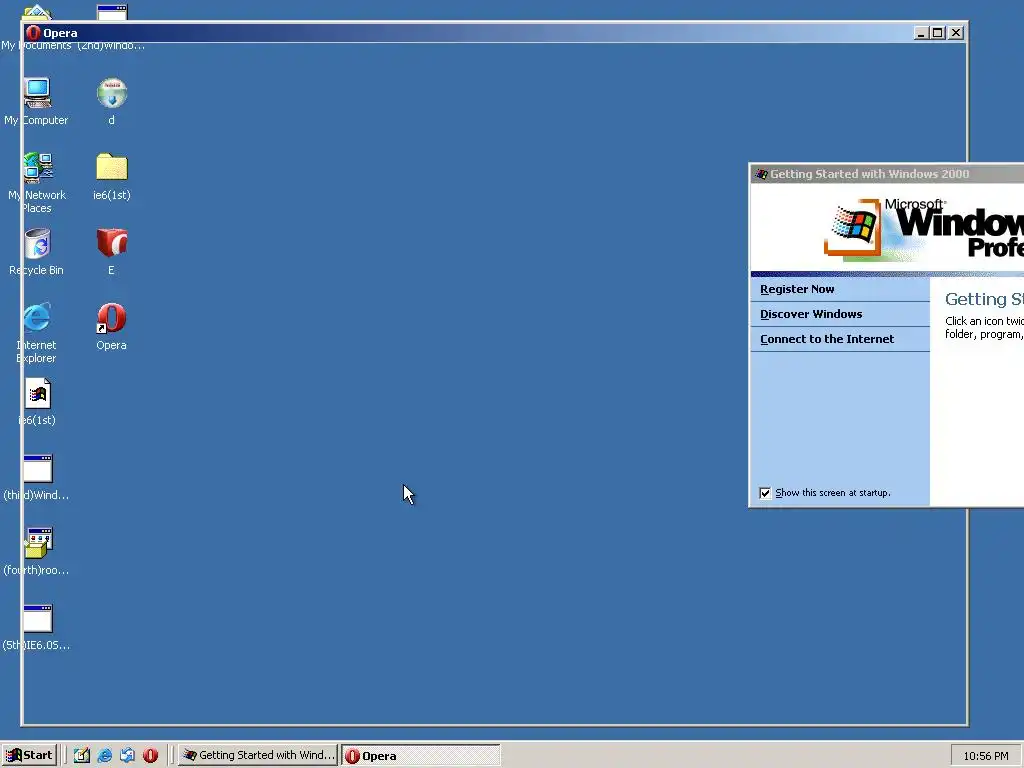Click the Show Desktop quick launch icon
Viewport: 1024px width, 768px height.
pos(82,756)
